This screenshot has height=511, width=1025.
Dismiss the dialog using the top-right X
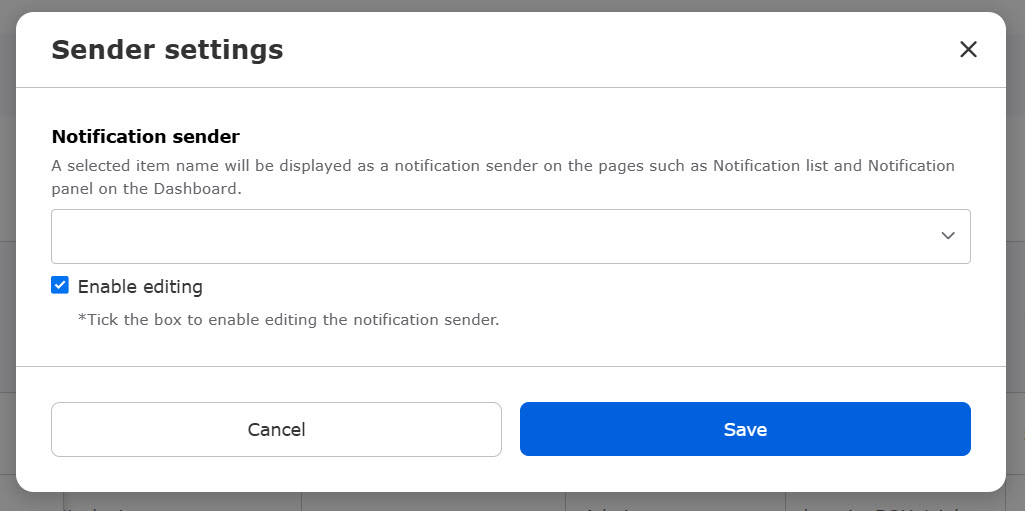click(968, 50)
